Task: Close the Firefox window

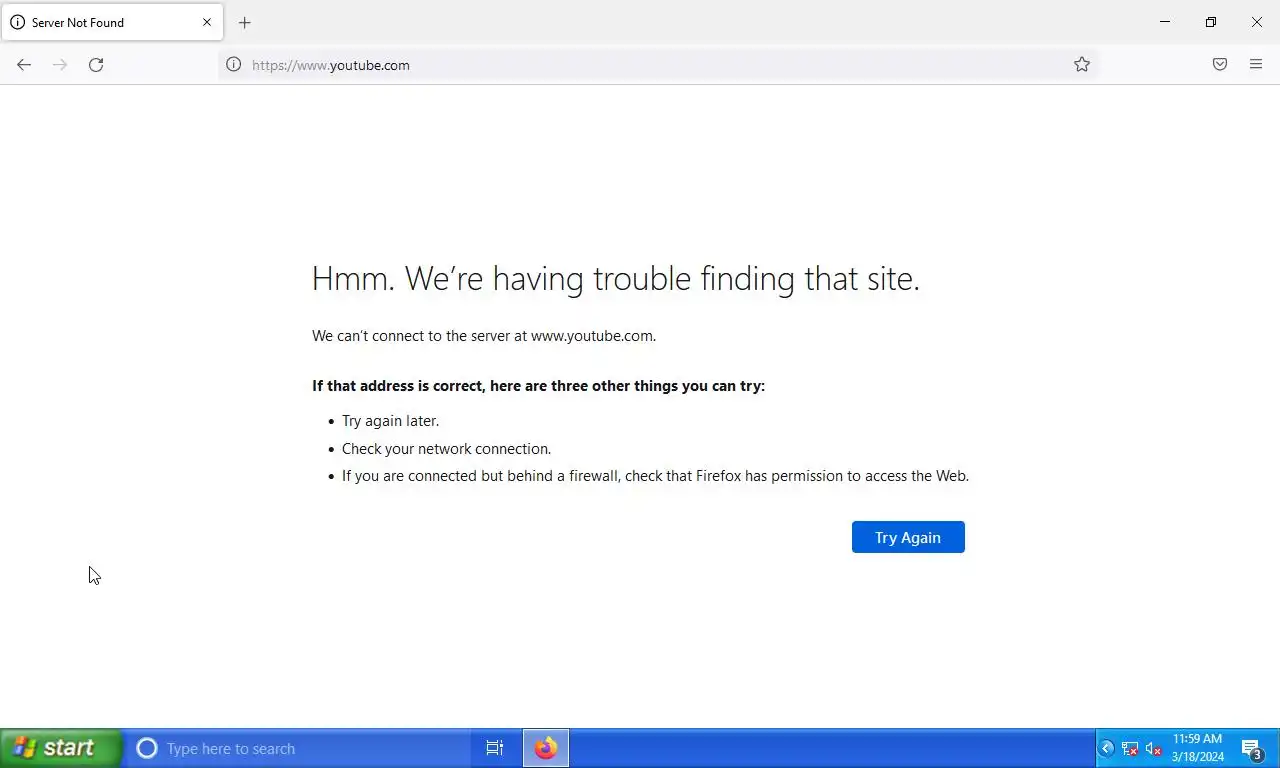Action: [x=1257, y=22]
